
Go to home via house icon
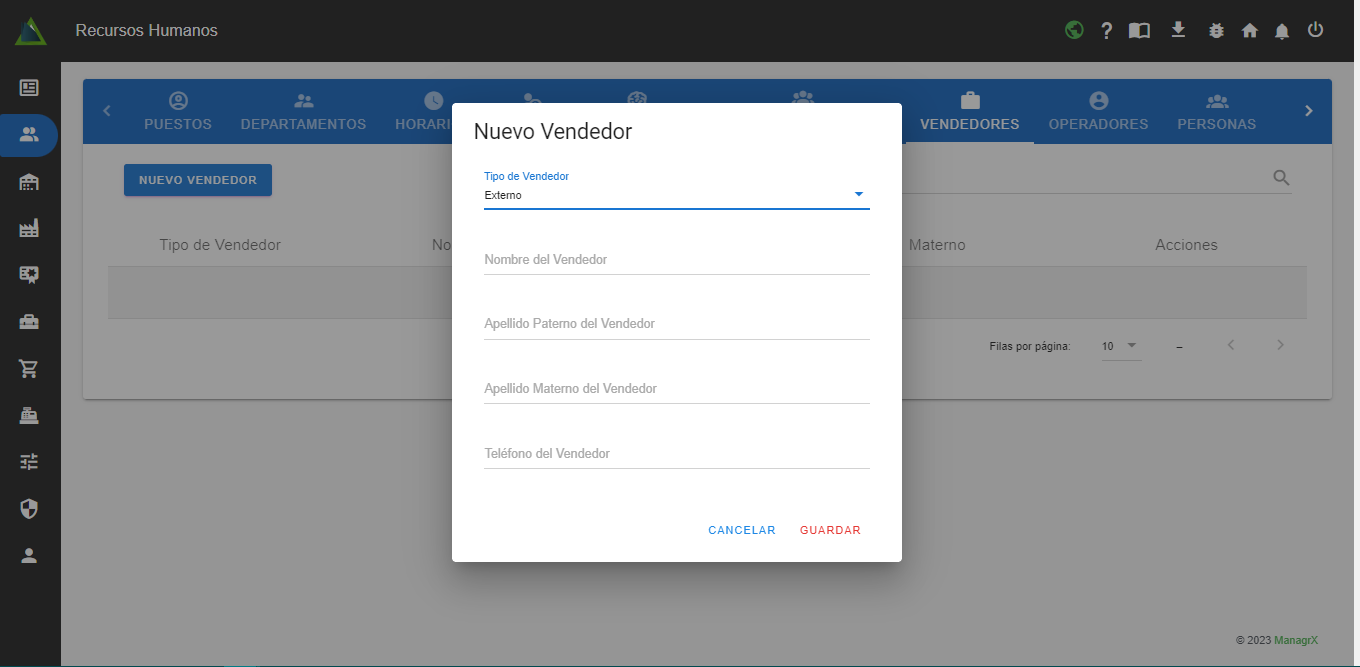tap(1249, 31)
